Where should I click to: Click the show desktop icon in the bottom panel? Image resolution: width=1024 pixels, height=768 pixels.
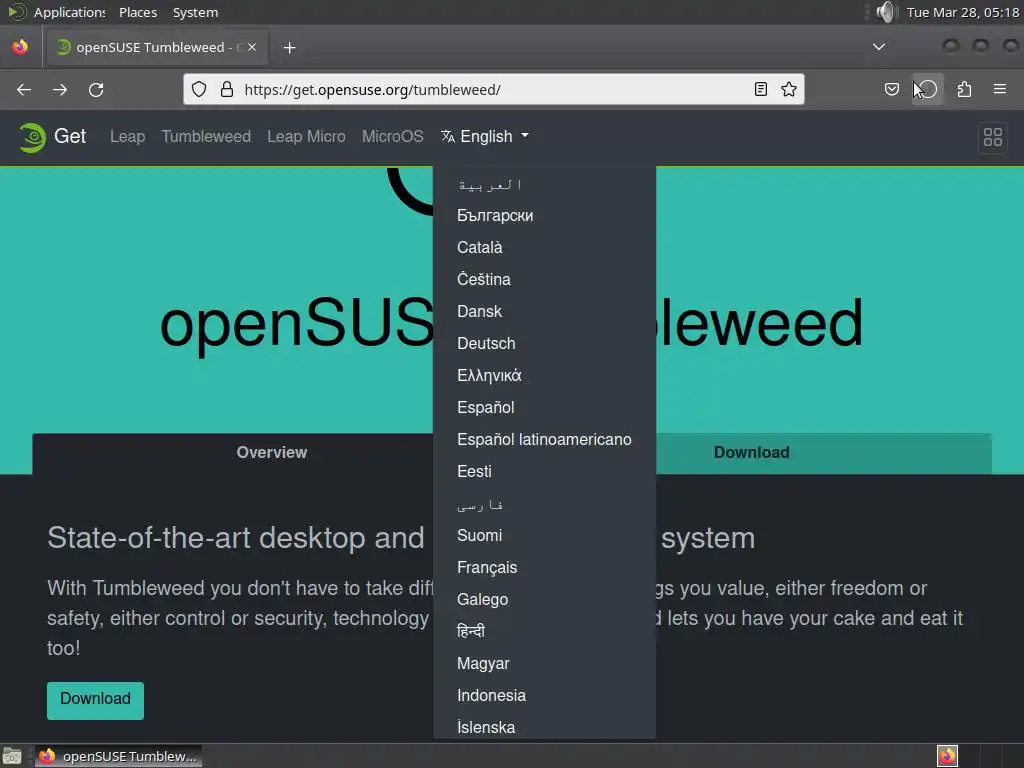pos(11,756)
